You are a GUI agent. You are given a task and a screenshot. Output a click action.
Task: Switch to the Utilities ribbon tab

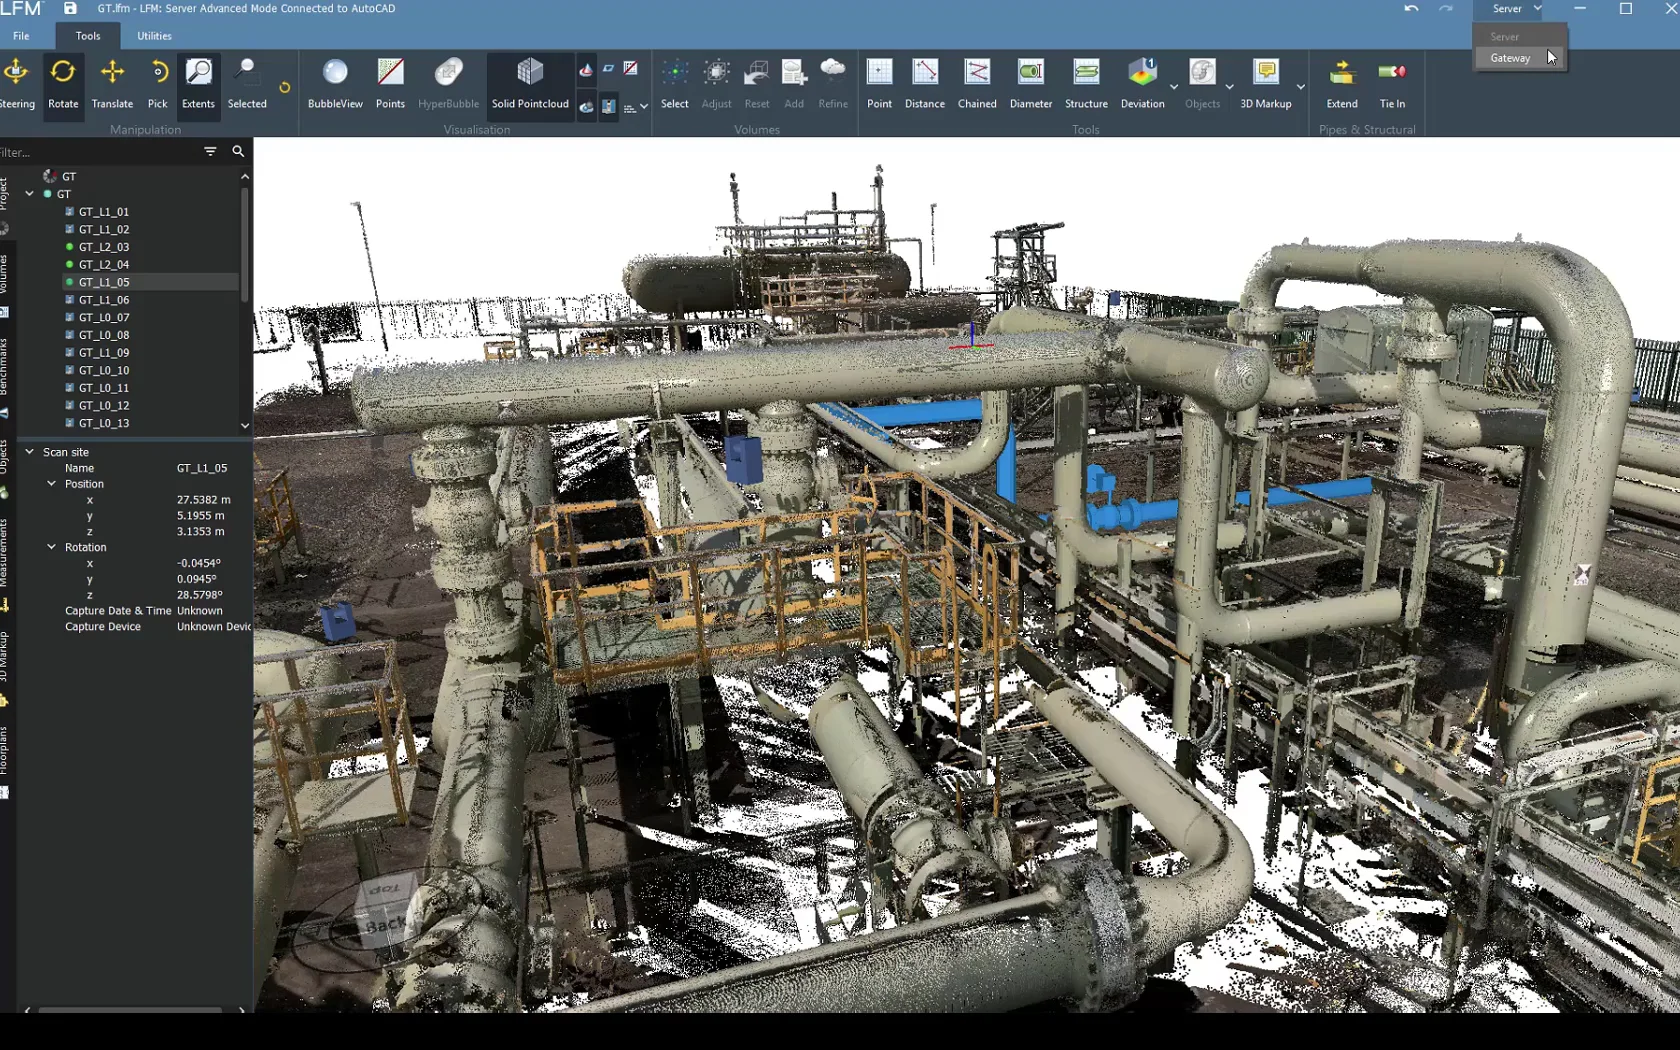[154, 36]
